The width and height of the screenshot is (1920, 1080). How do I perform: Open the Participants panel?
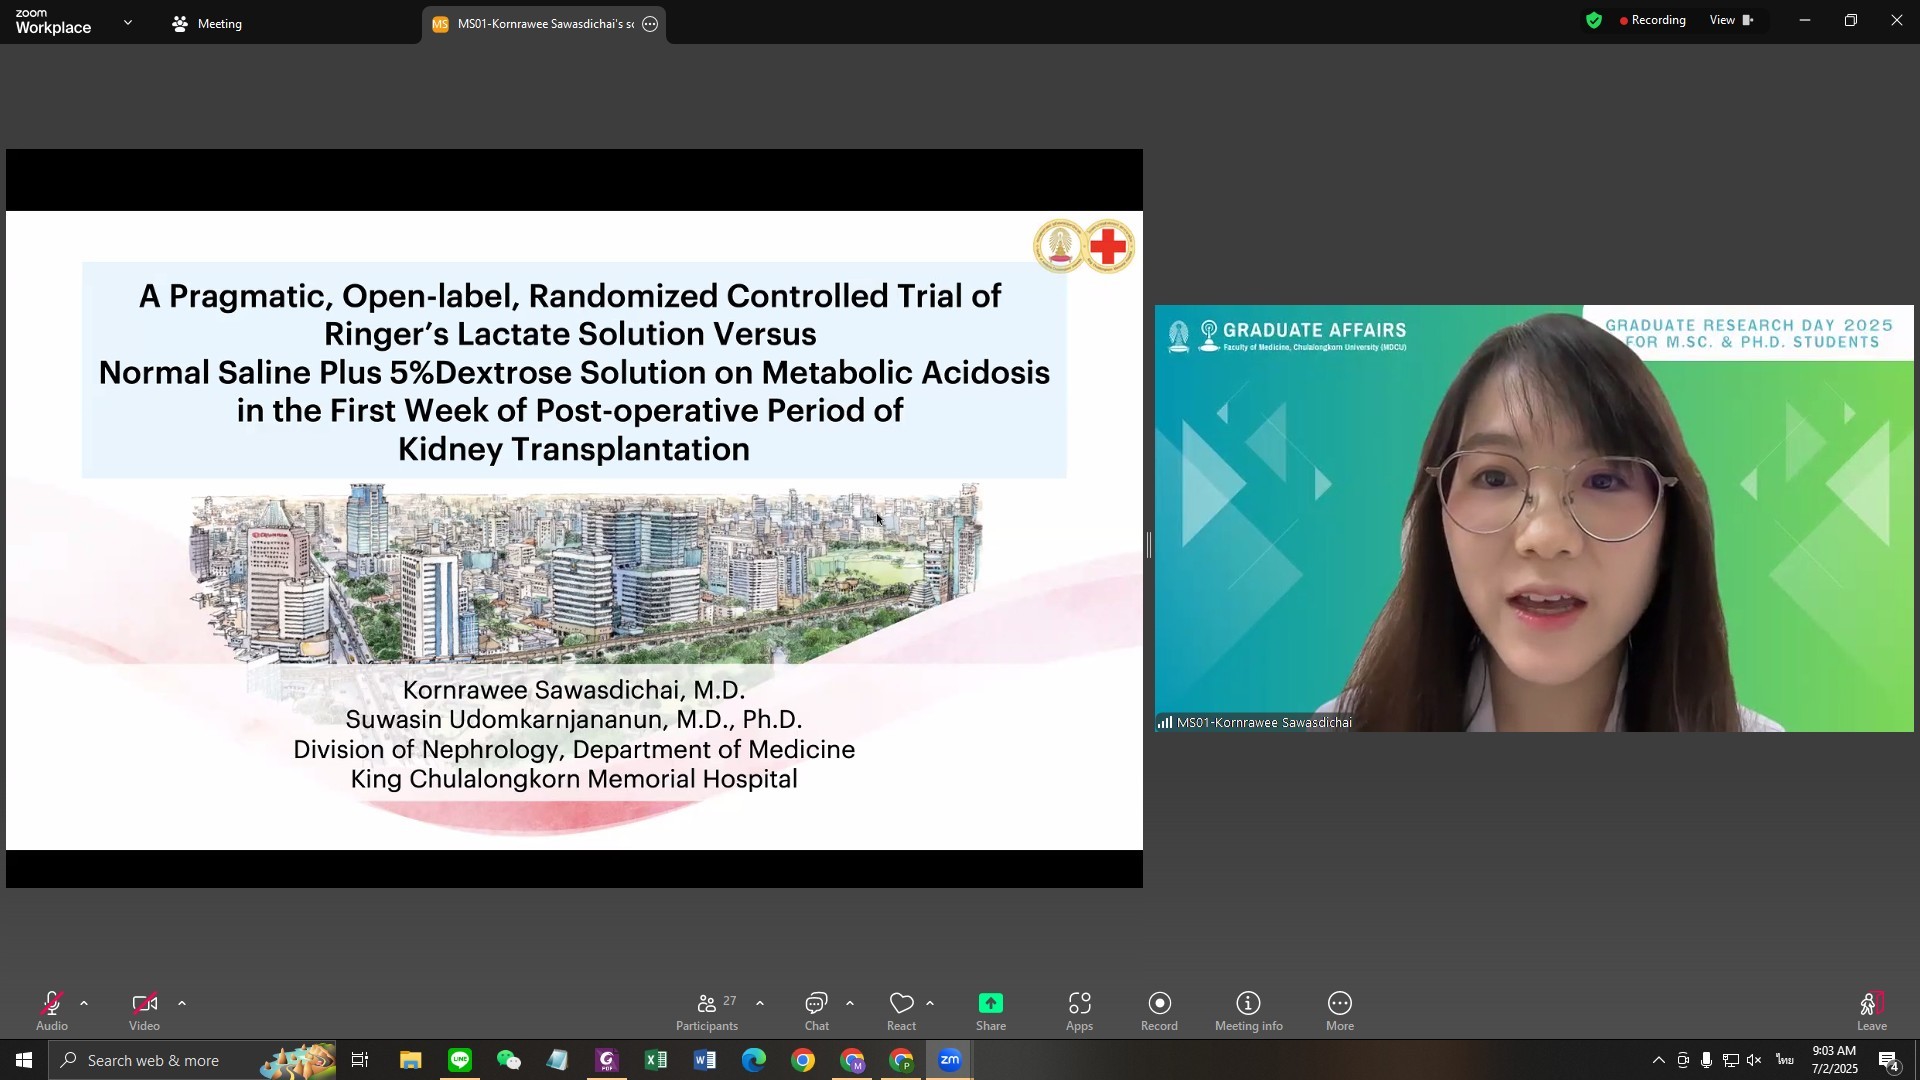707,1011
